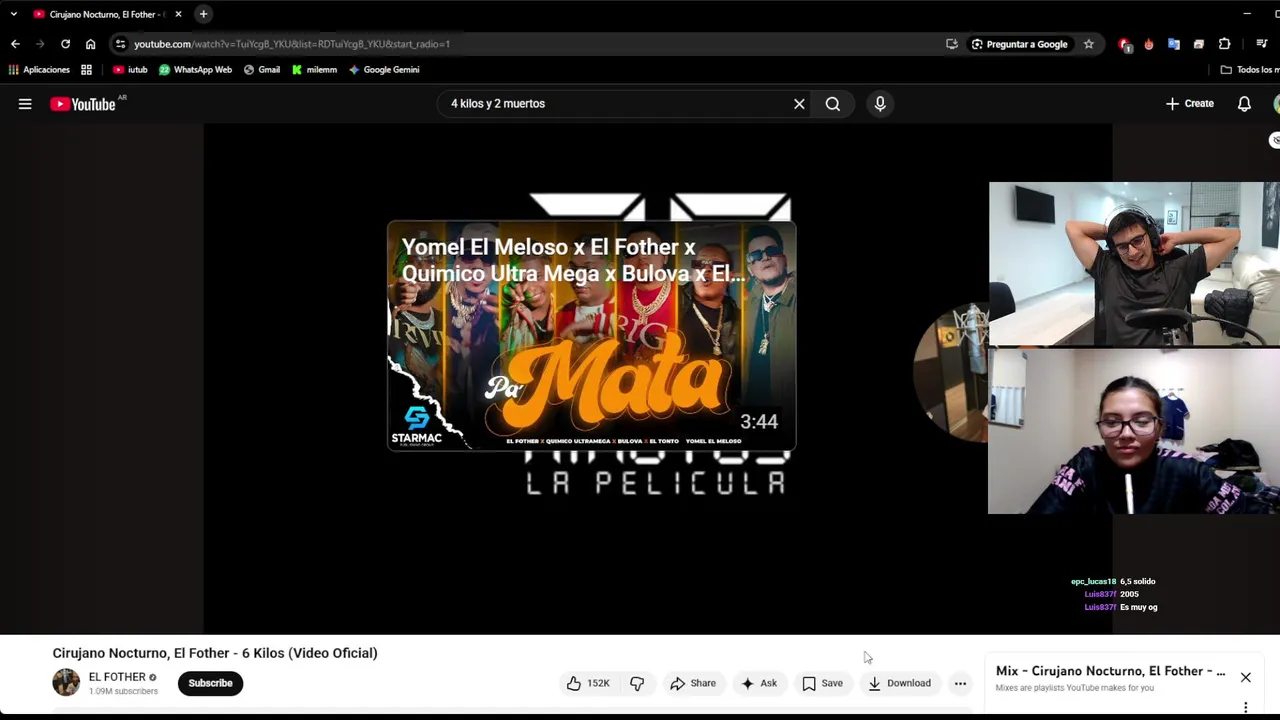Open the Aplicaciones bookmark
The width and height of the screenshot is (1280, 720).
pos(39,70)
